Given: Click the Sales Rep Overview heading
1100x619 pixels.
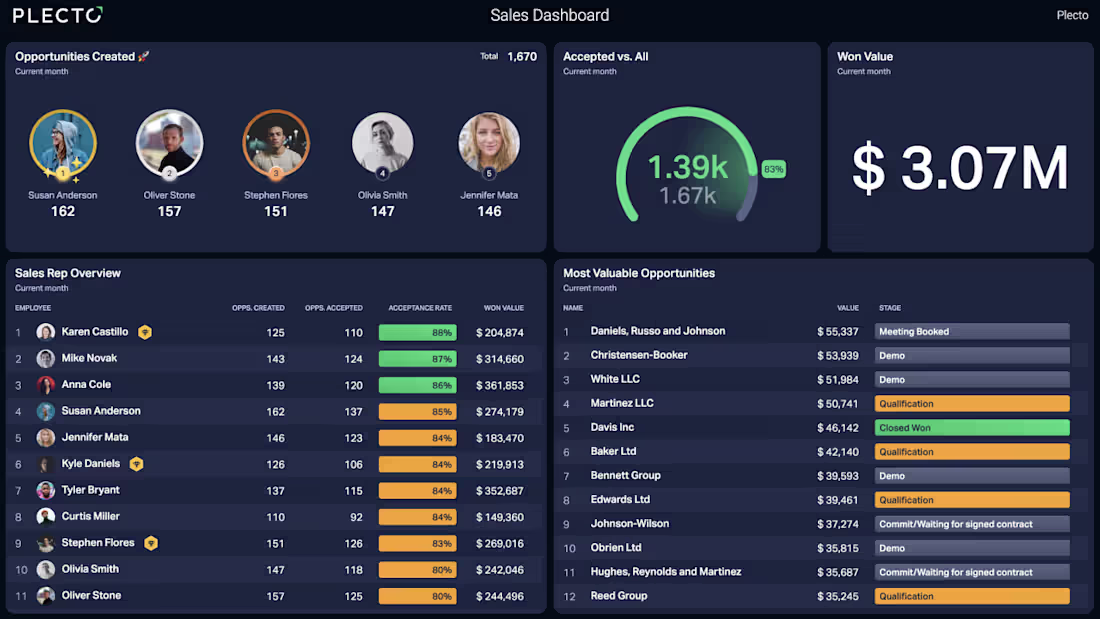Looking at the screenshot, I should [x=68, y=273].
